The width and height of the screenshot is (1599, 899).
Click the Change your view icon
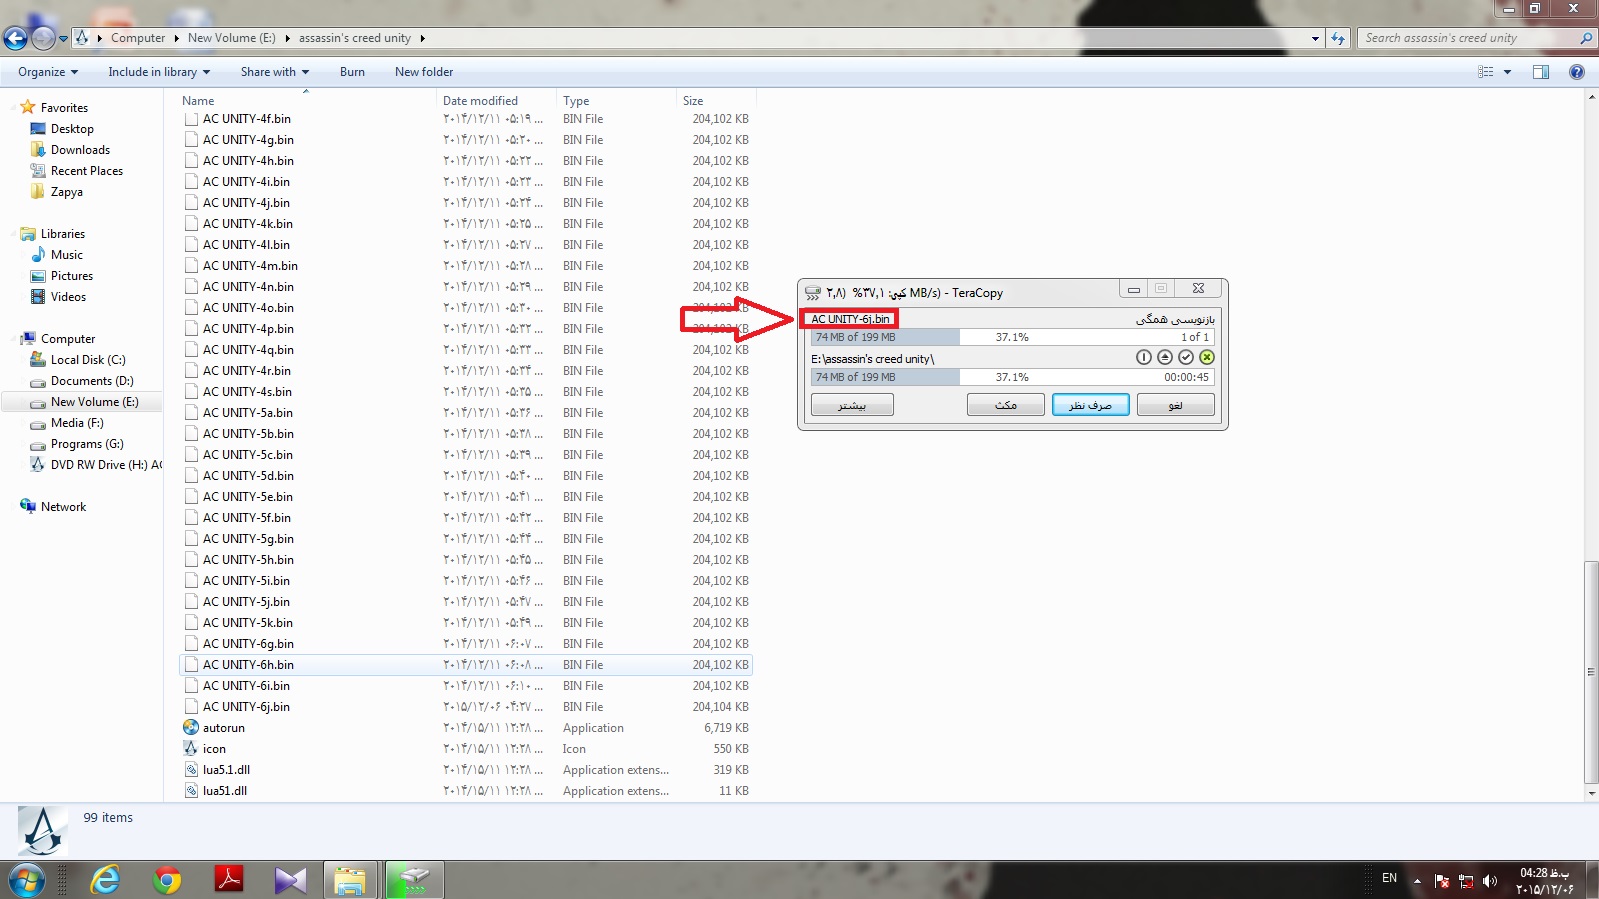coord(1486,72)
